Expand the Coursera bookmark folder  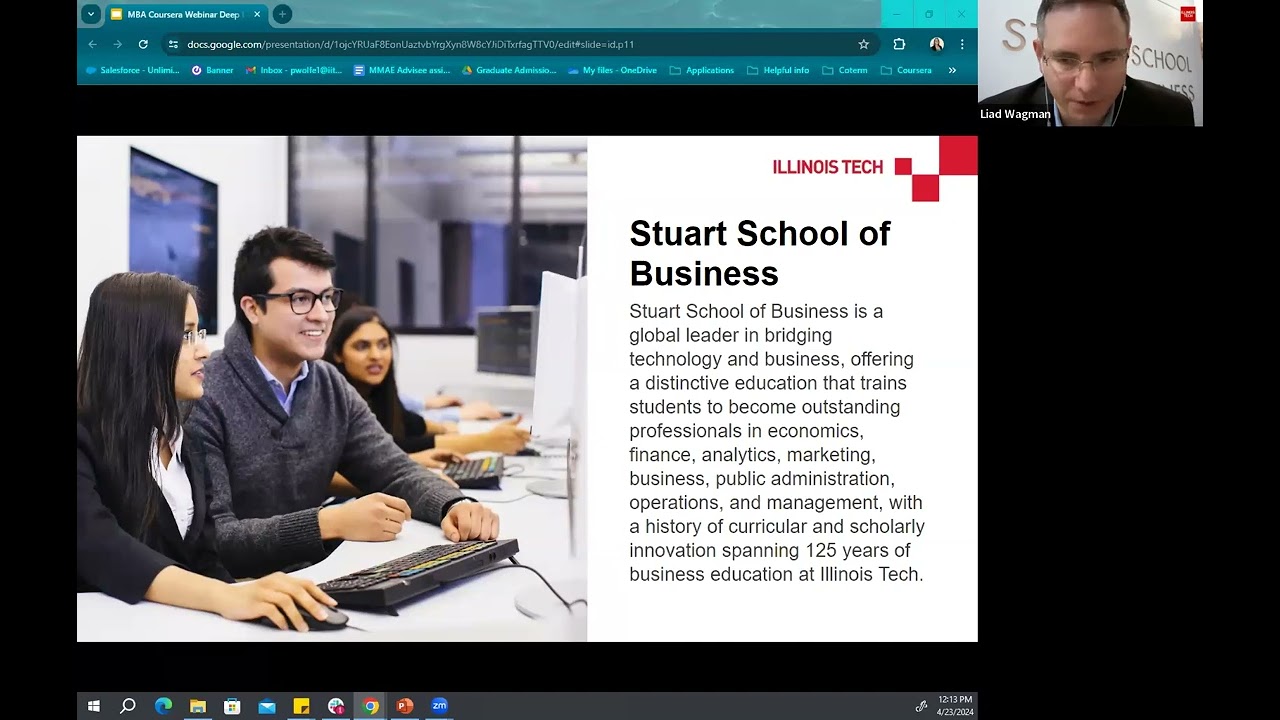click(906, 70)
